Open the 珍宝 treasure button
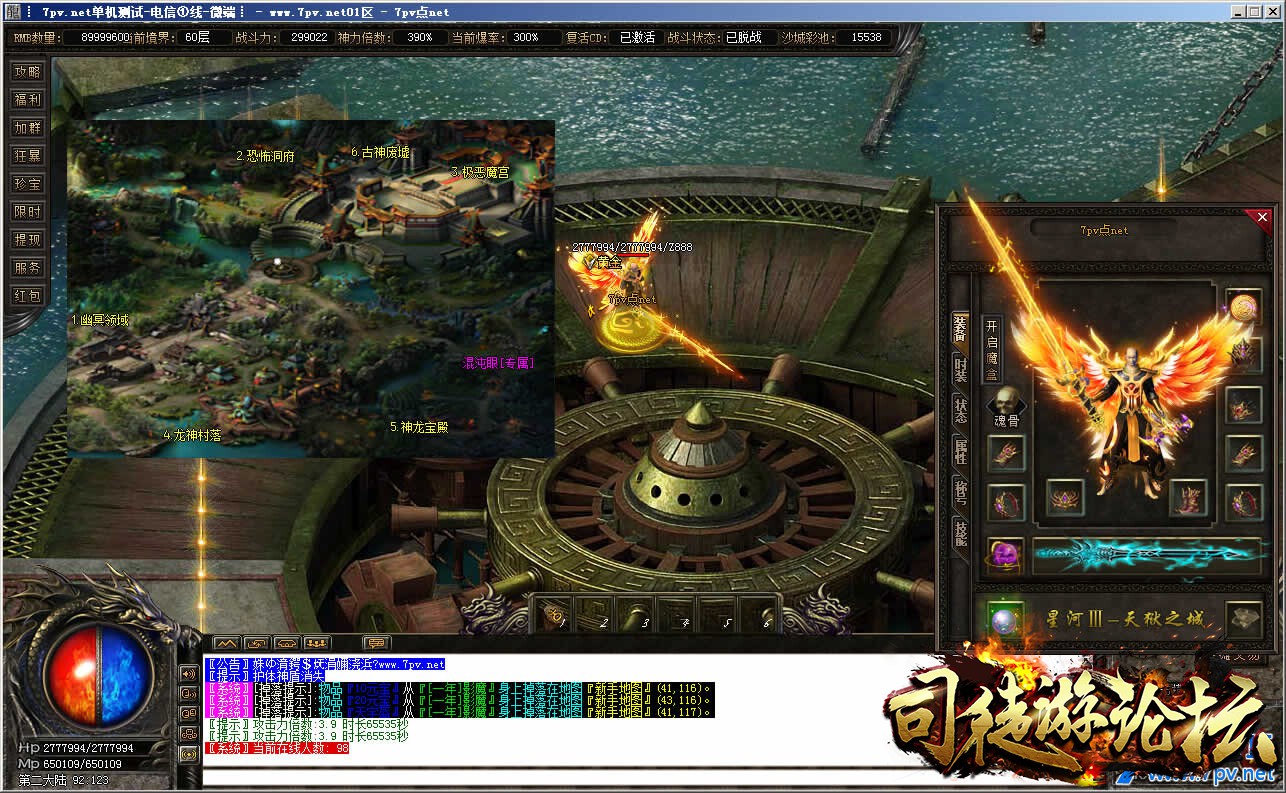 [27, 184]
